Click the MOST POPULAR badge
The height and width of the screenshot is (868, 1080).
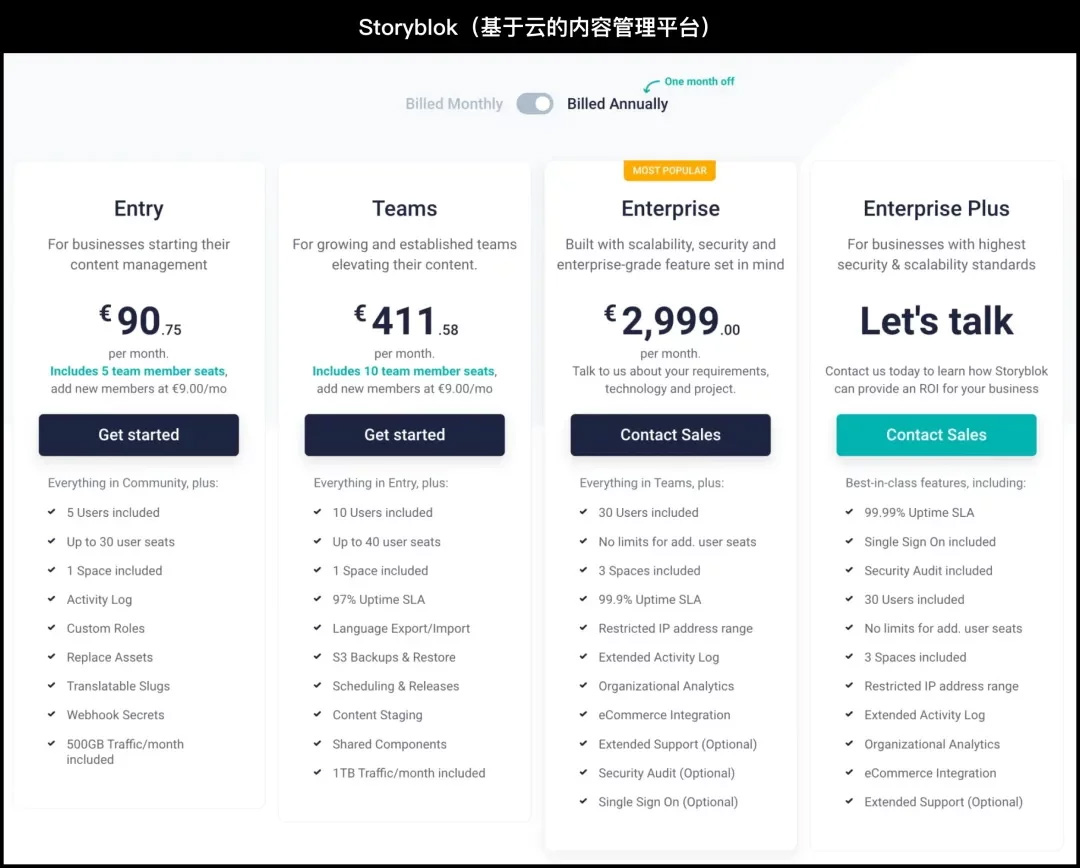pyautogui.click(x=669, y=170)
